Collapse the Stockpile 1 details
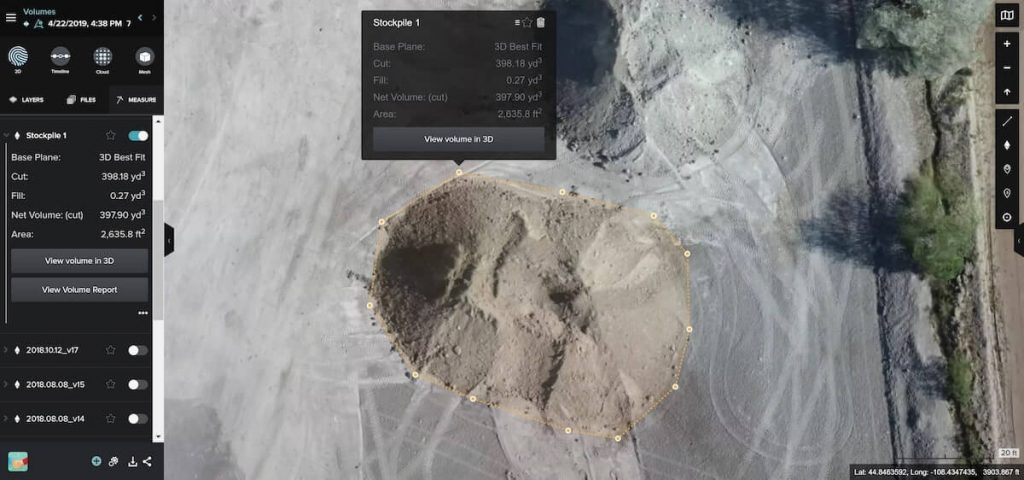 click(x=6, y=135)
